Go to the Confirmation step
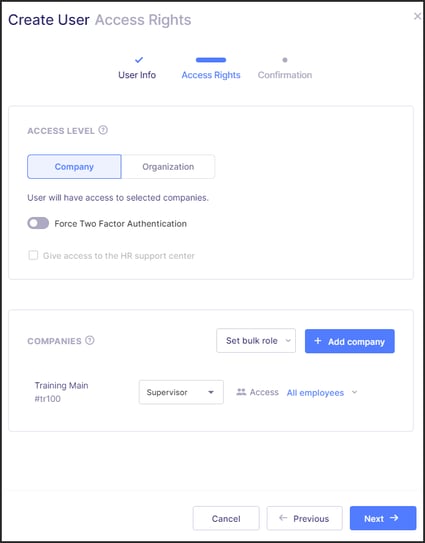This screenshot has height=543, width=425. (x=285, y=75)
